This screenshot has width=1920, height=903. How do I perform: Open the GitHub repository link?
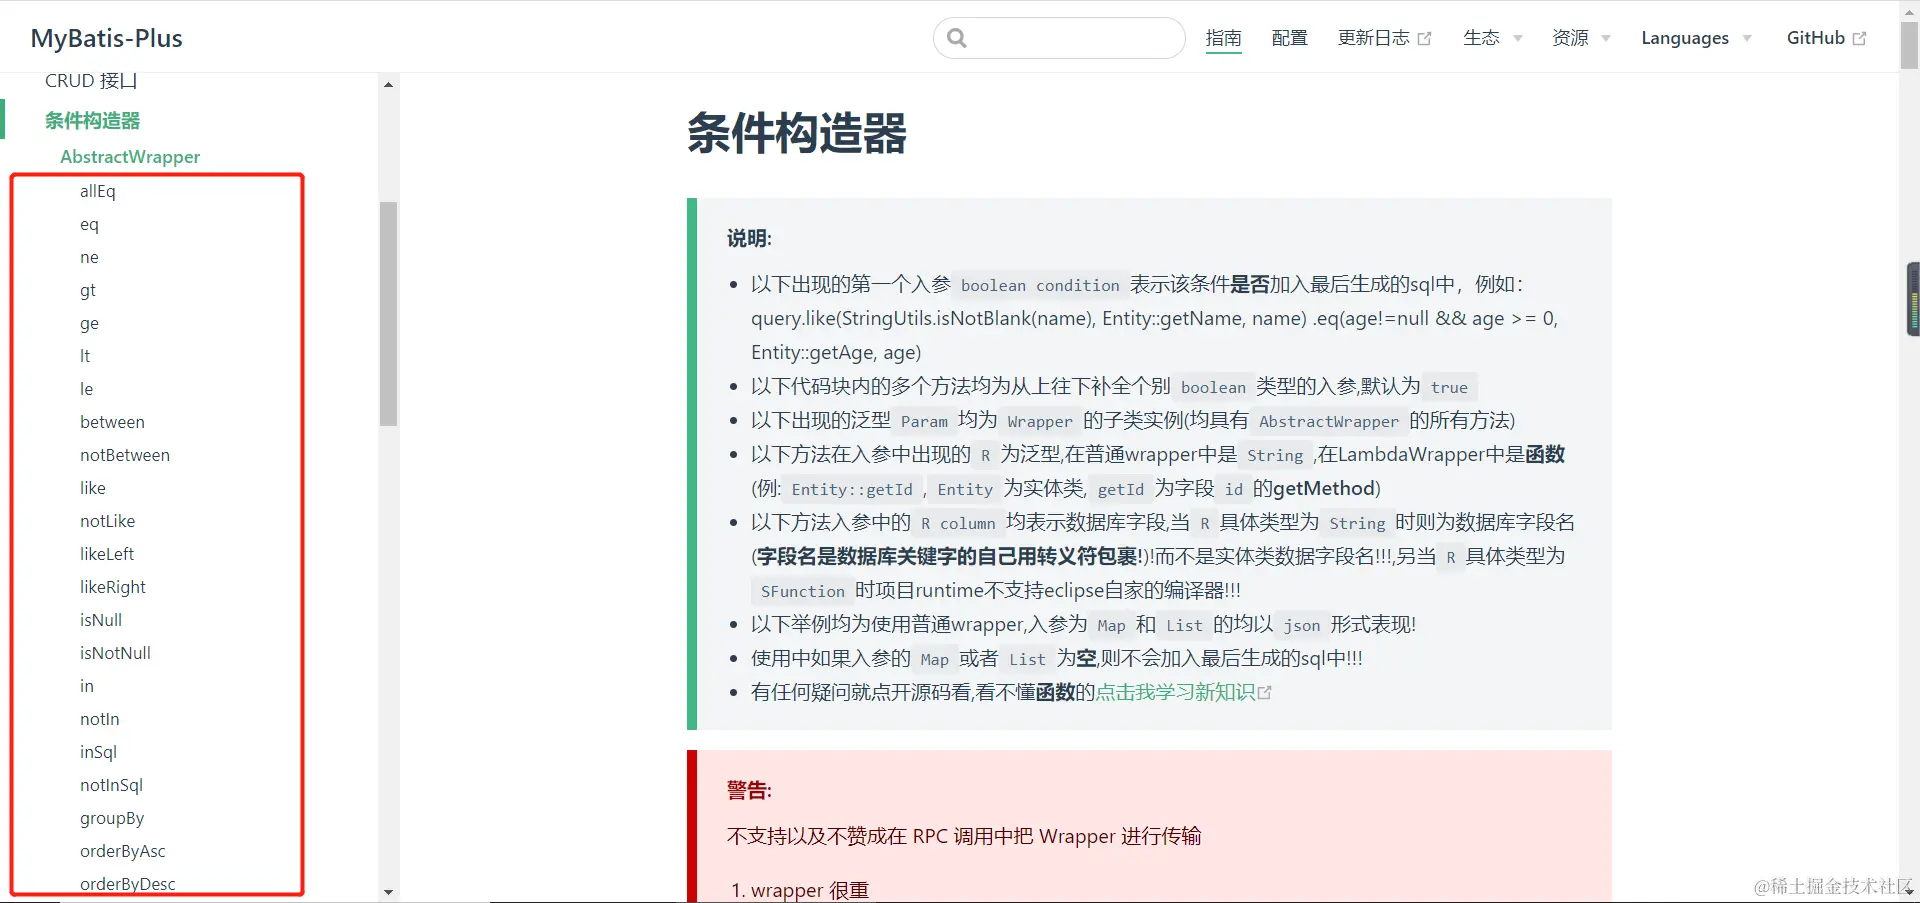1816,38
